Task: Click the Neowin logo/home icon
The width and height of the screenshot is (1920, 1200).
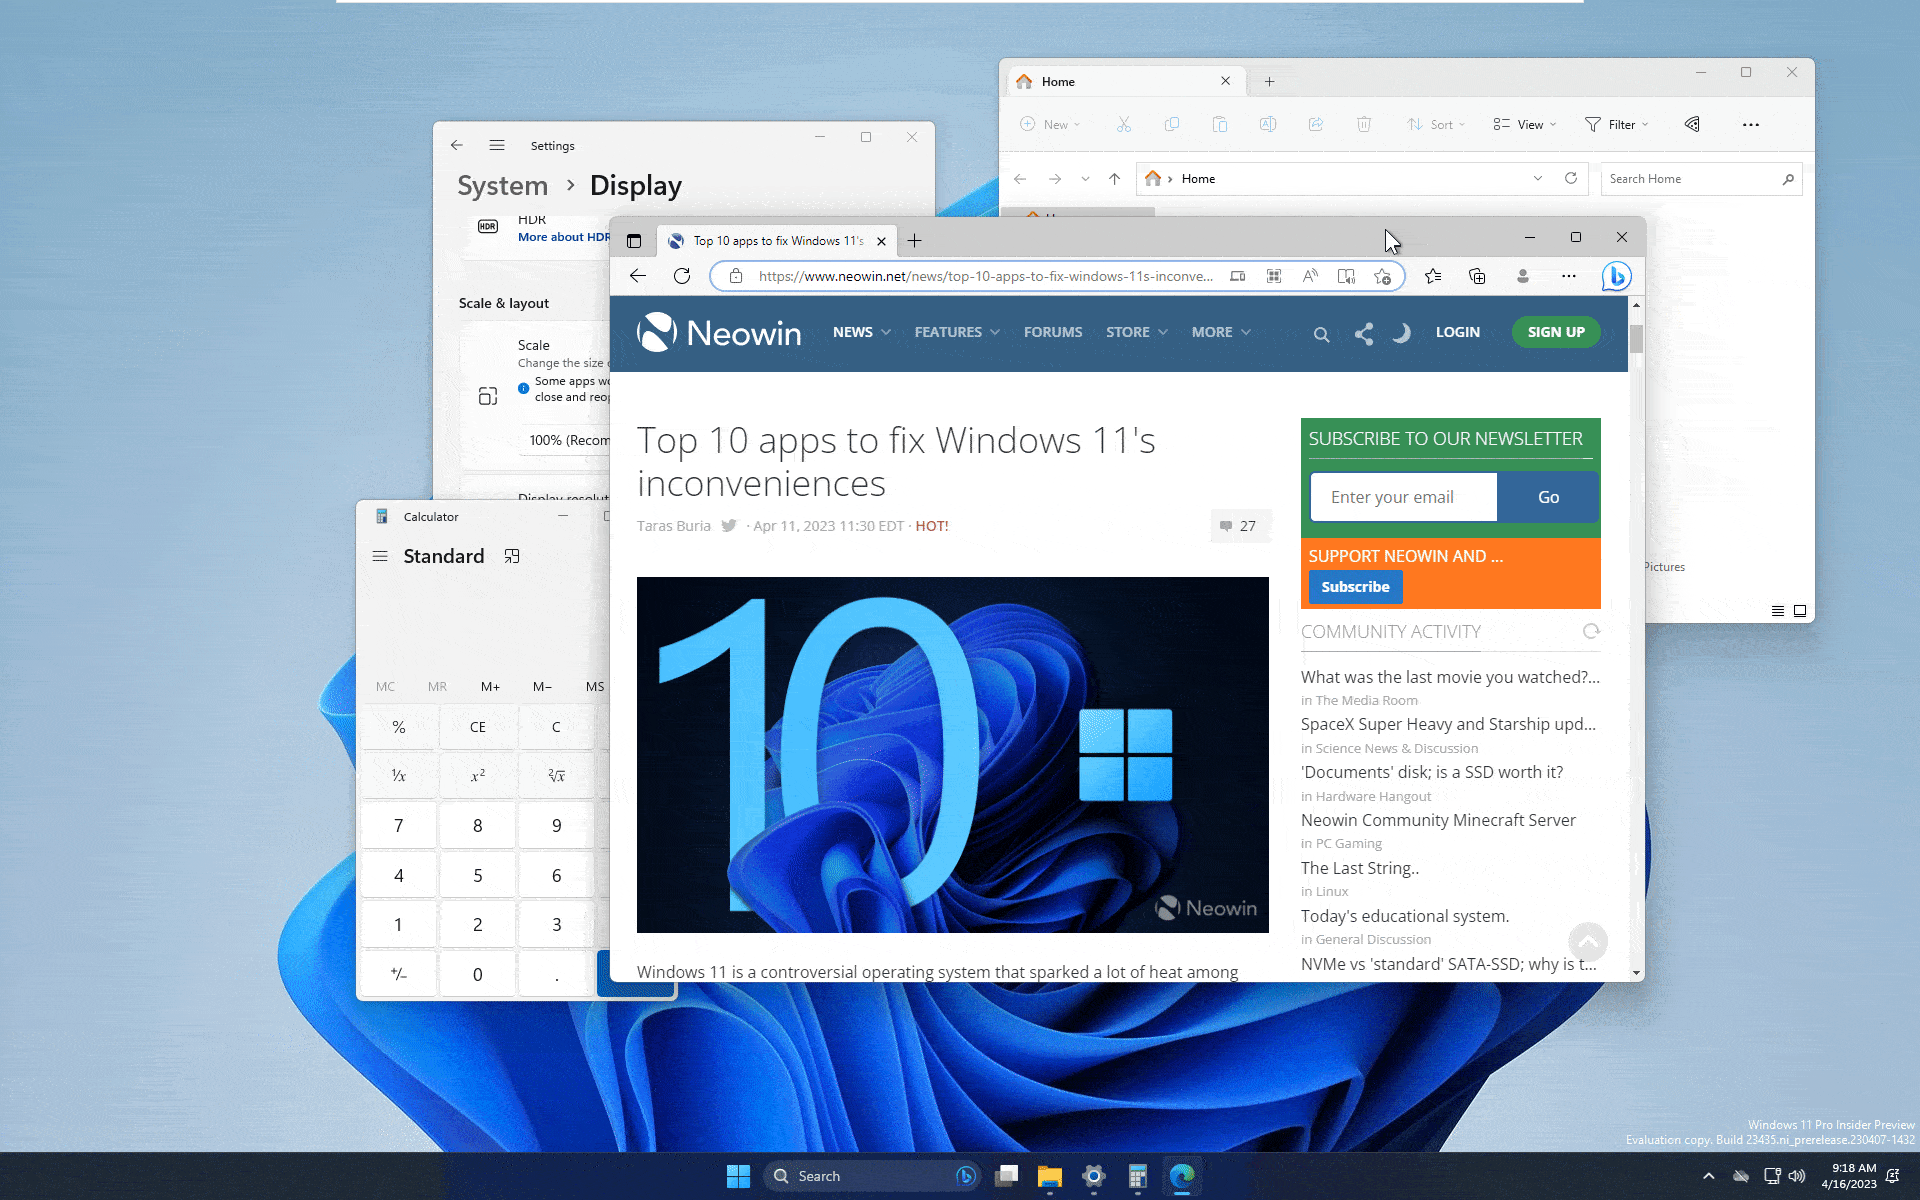Action: (715, 332)
